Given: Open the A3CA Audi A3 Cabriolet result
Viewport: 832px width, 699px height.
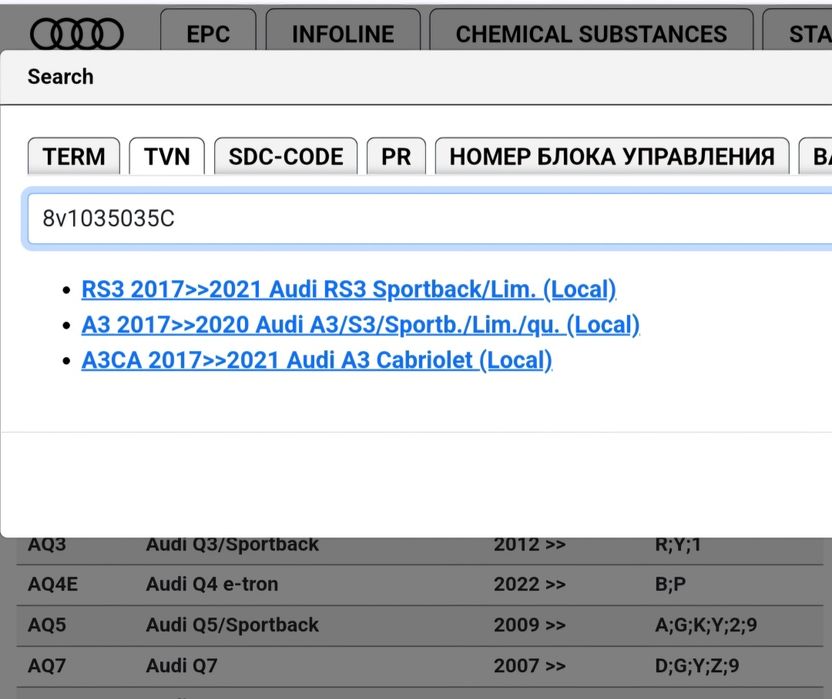Looking at the screenshot, I should [x=316, y=360].
